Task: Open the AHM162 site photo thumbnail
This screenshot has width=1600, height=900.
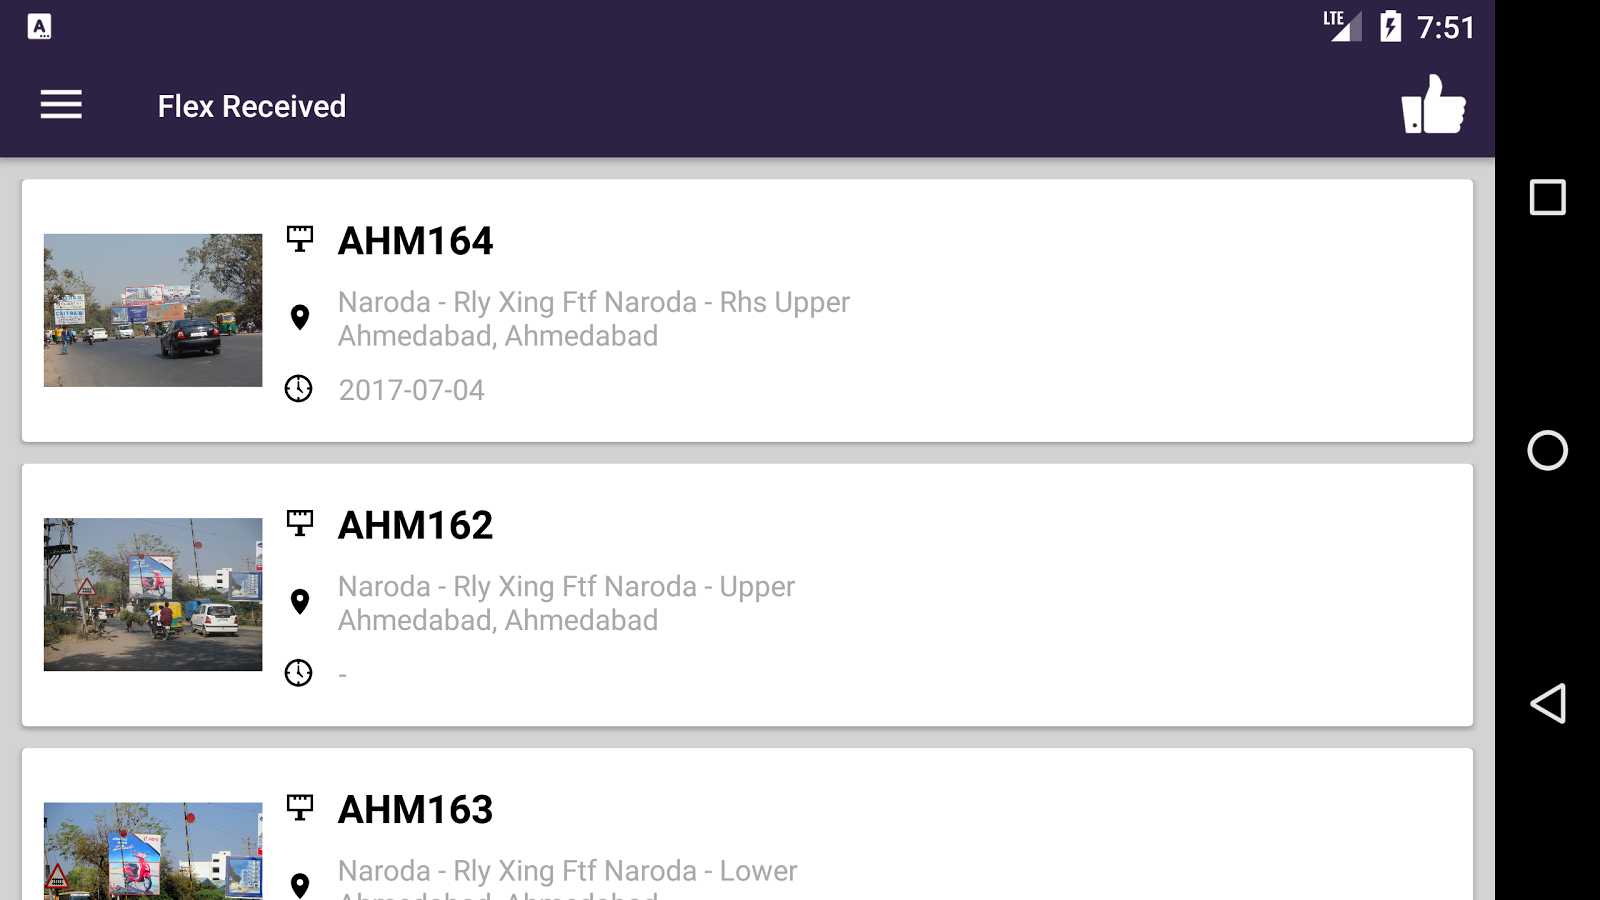Action: point(153,594)
